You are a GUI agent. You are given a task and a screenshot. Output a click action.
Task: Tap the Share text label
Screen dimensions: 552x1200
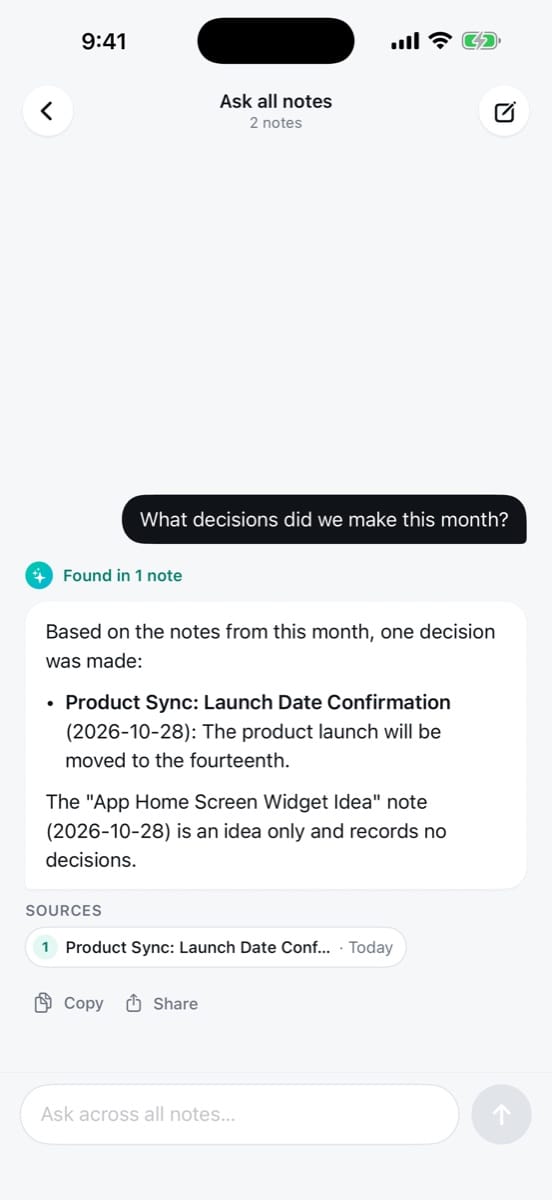click(175, 1003)
